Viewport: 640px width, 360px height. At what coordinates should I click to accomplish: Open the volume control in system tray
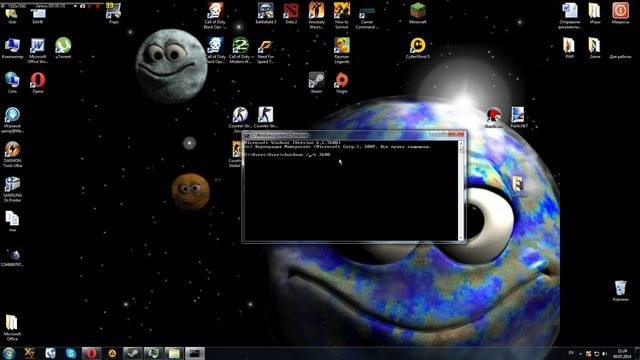[604, 353]
